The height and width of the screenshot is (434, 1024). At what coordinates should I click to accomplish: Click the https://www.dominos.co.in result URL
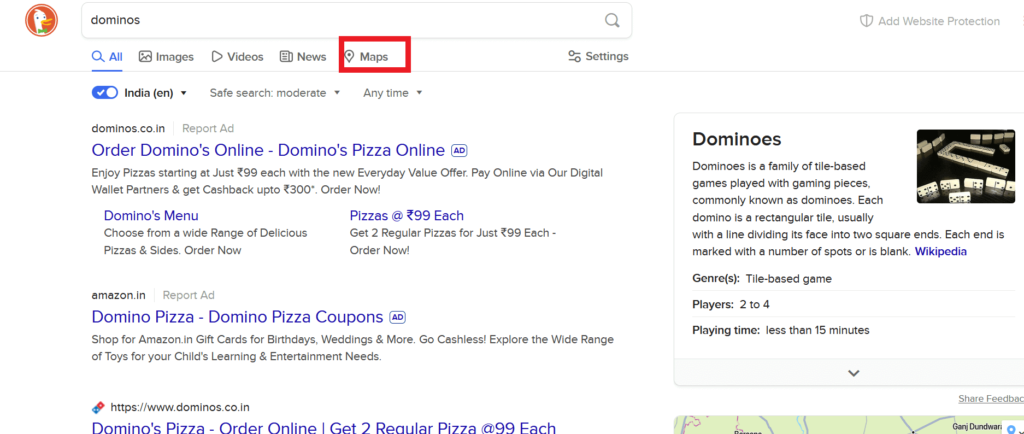(x=180, y=407)
